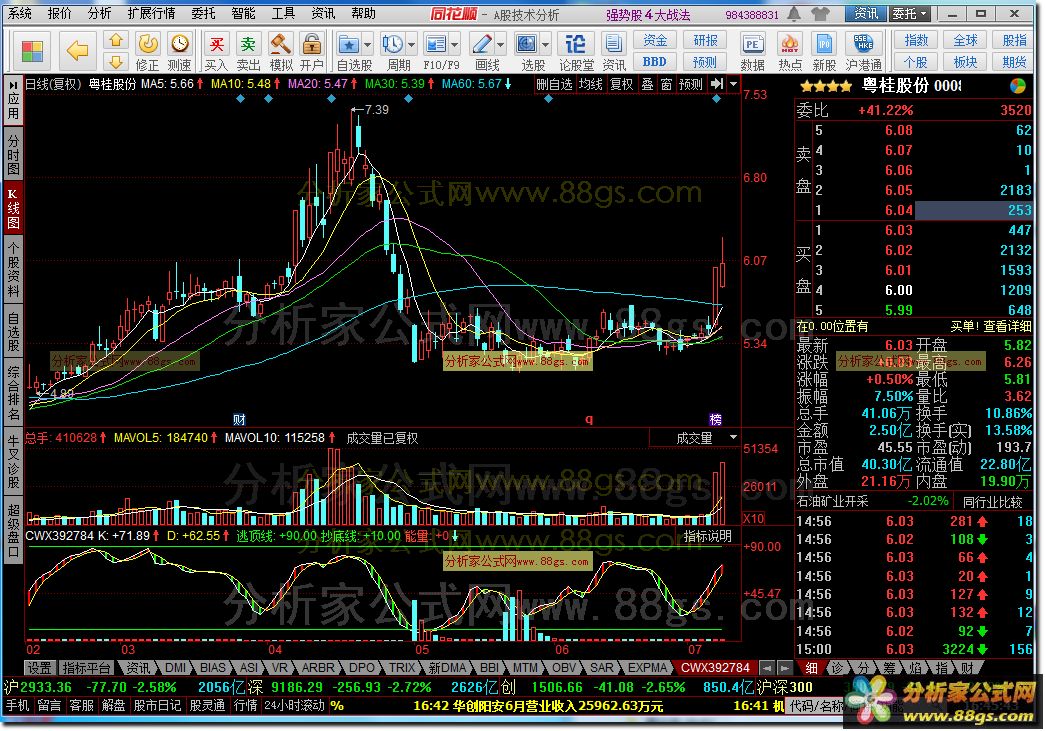Open the 扩展行情 menu

click(151, 13)
